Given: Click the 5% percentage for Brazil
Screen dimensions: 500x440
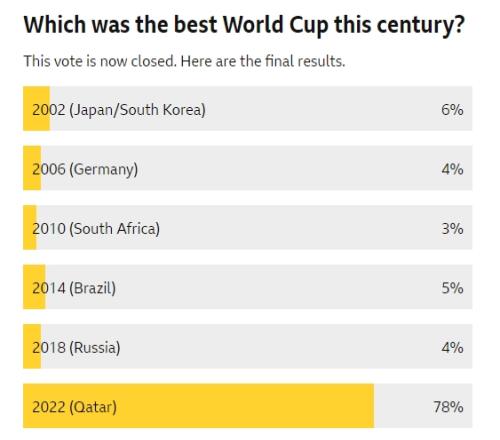Looking at the screenshot, I should pos(452,288).
